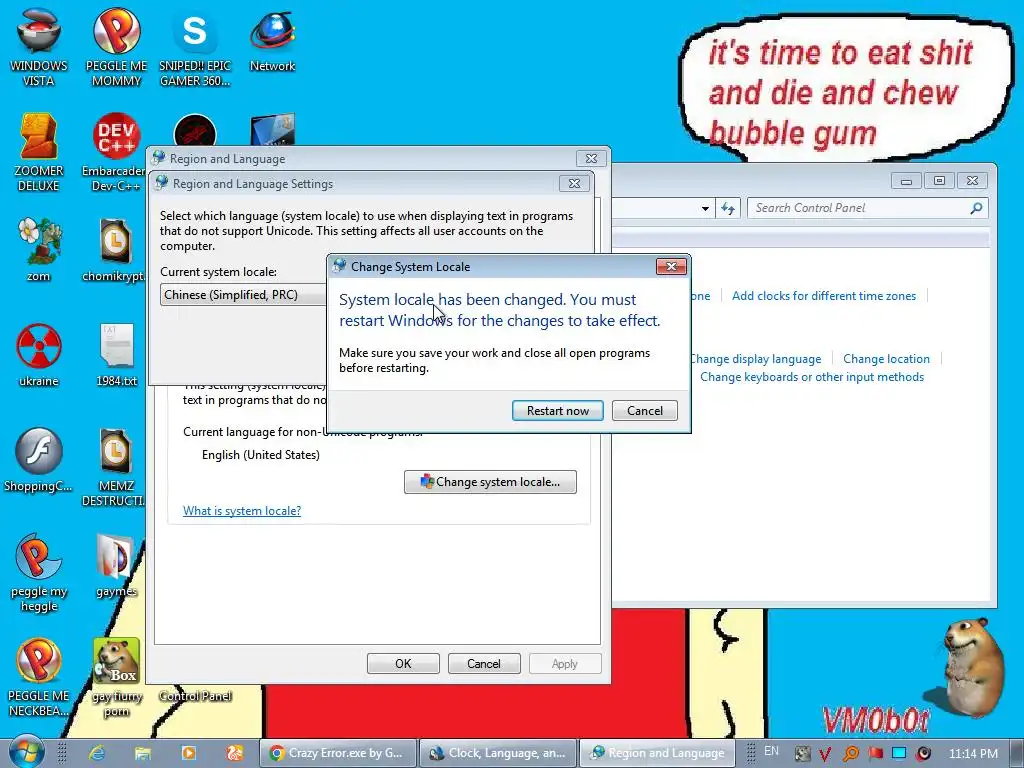
Task: Select the Skype SNIPED!! EPIC GAMER icon
Action: [x=195, y=46]
